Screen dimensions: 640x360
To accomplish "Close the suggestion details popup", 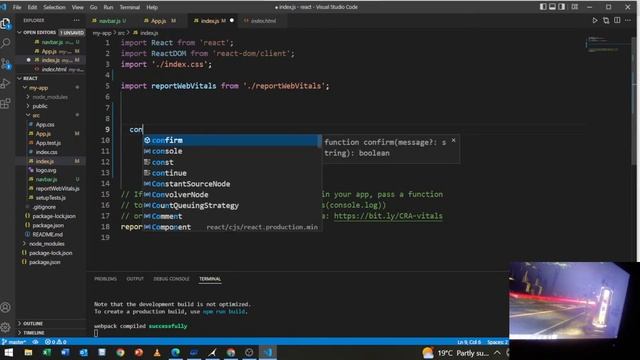I will (x=453, y=140).
